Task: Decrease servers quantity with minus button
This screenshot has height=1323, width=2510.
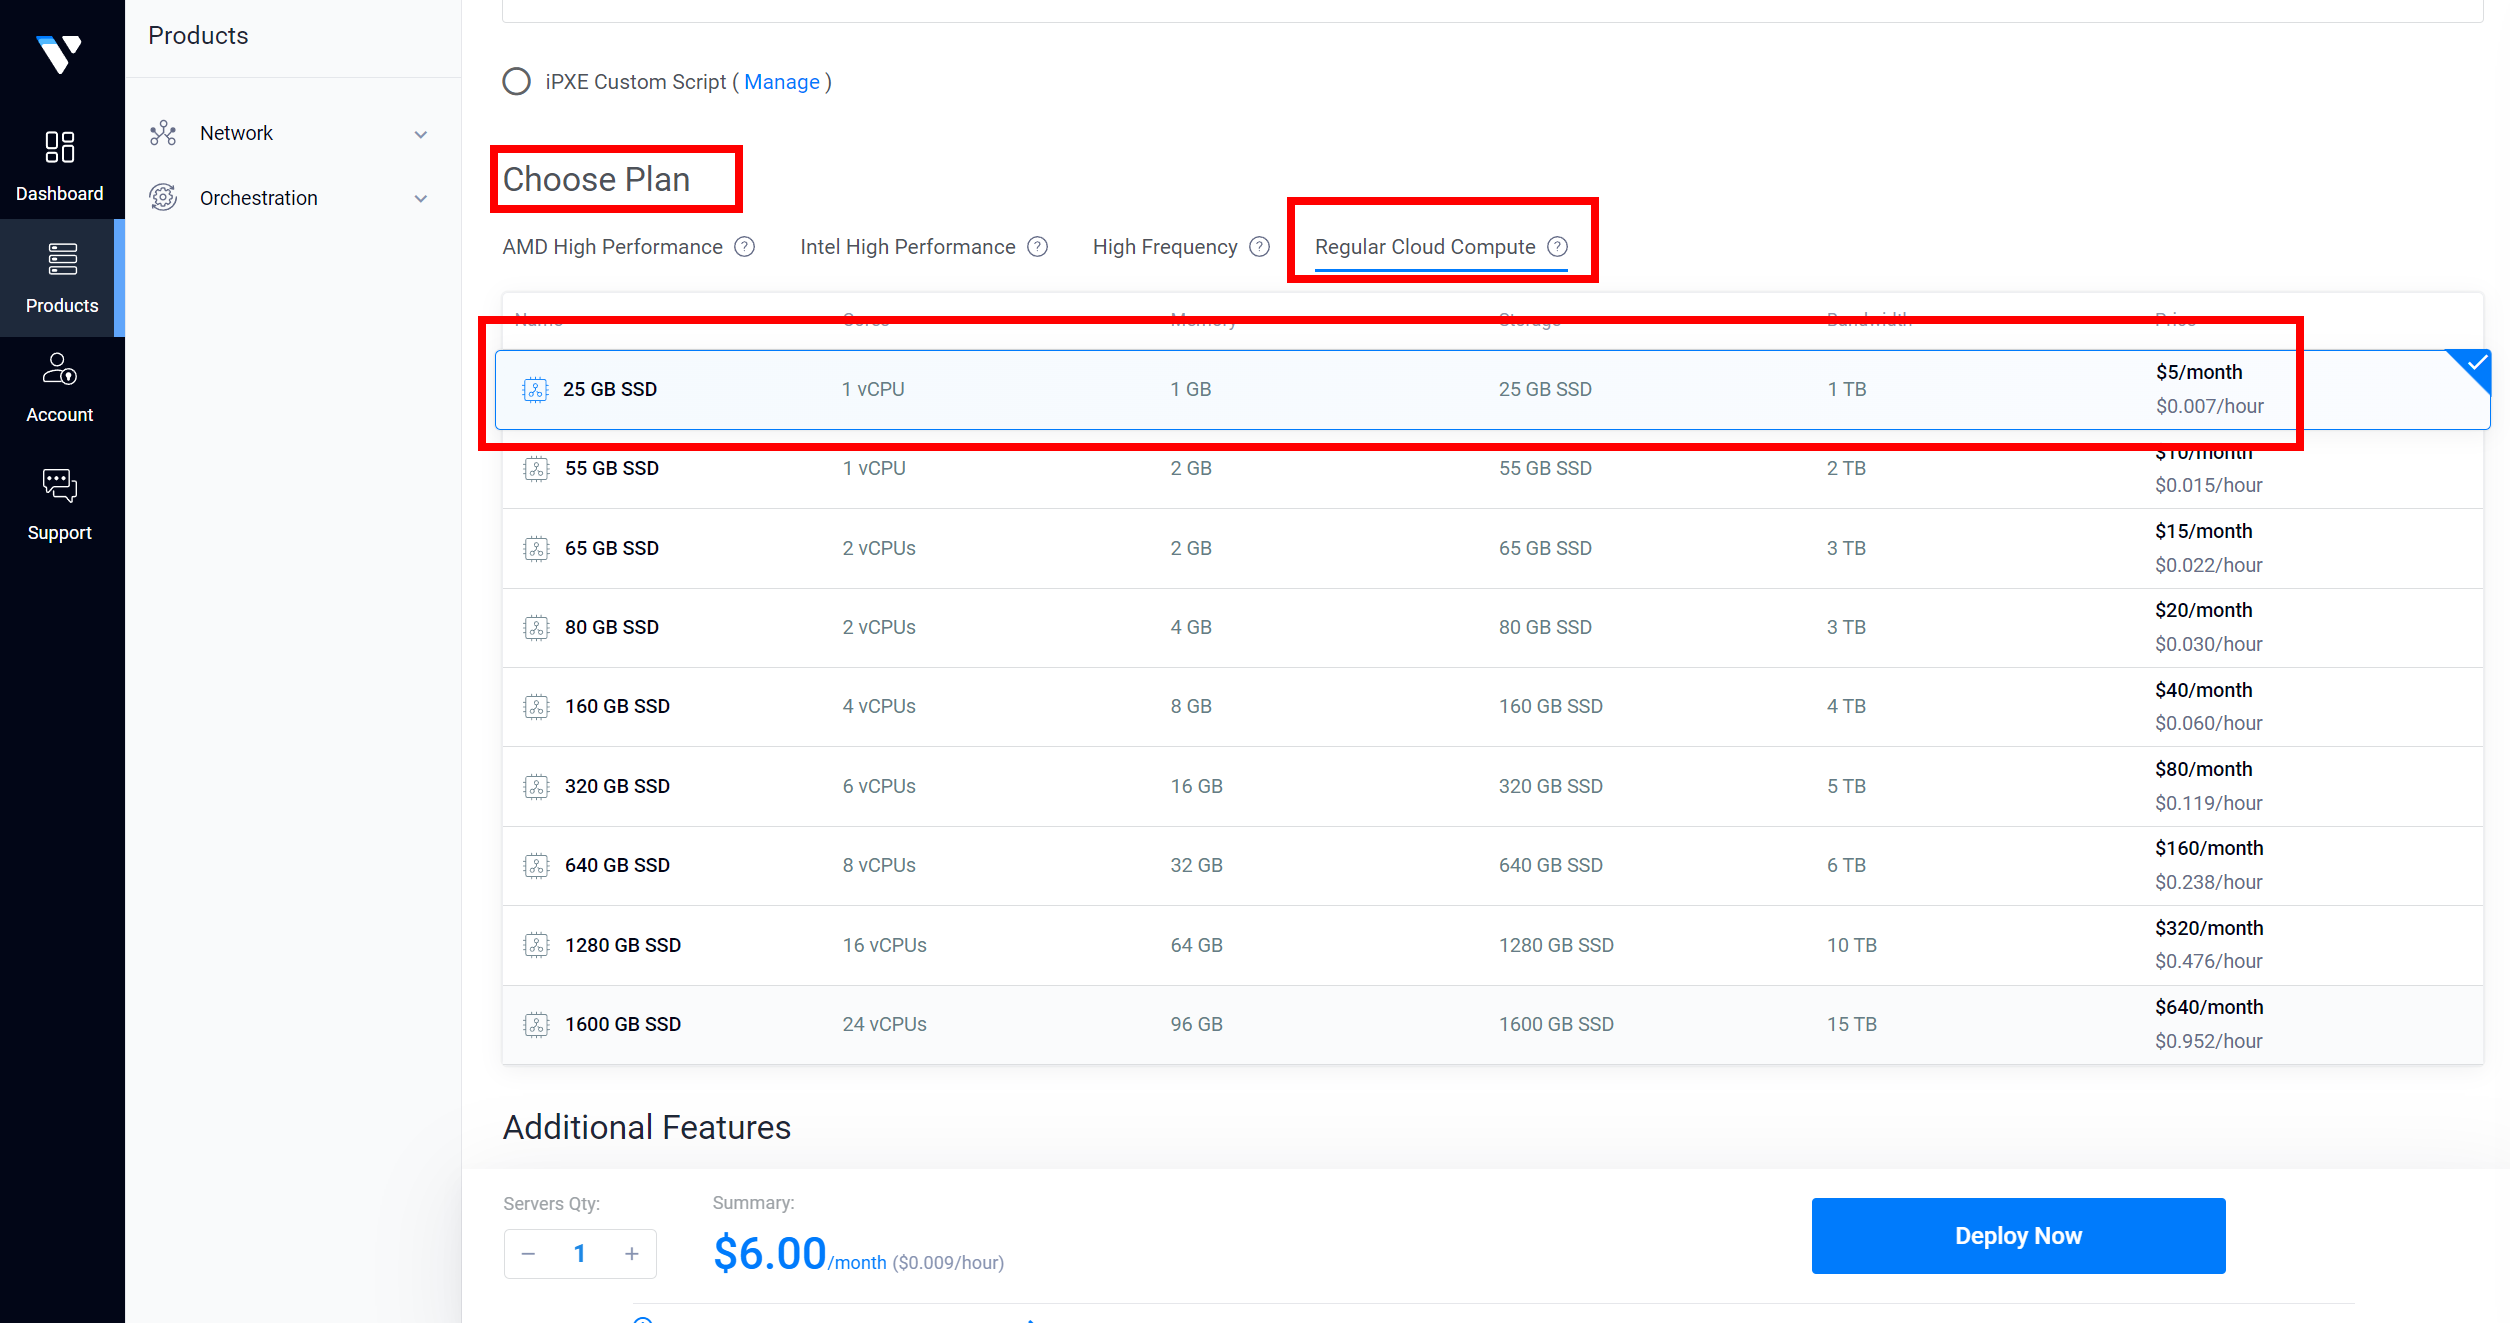Action: [x=529, y=1254]
